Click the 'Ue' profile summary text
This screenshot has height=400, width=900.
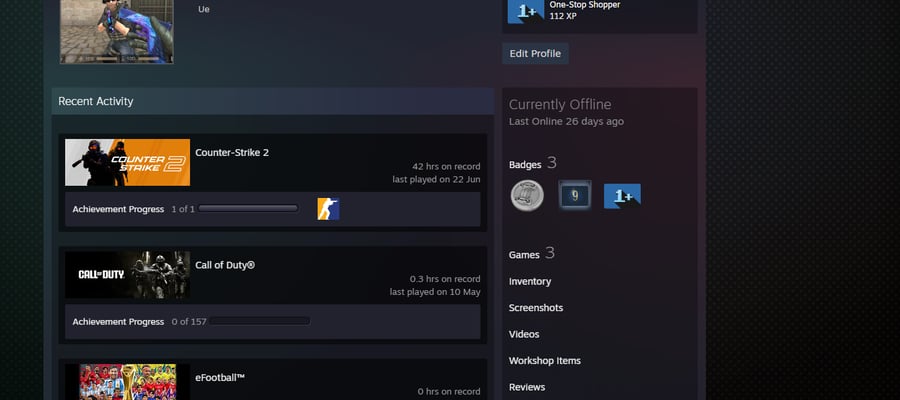[x=204, y=9]
